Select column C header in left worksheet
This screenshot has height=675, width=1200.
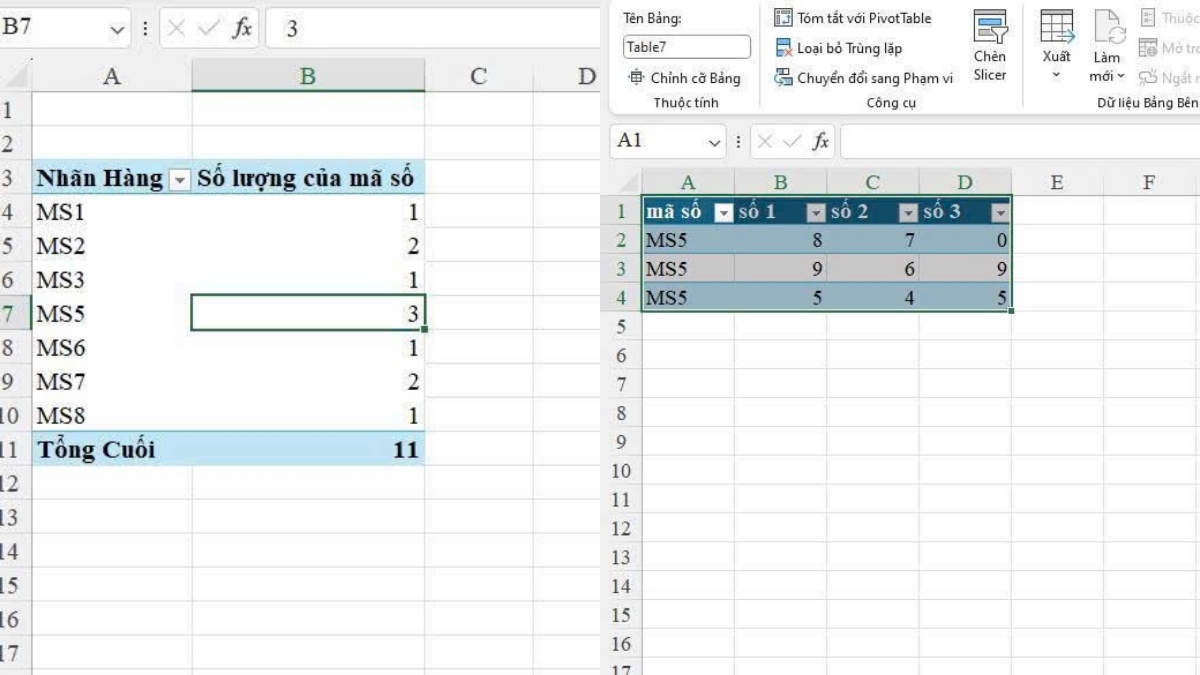pos(479,76)
